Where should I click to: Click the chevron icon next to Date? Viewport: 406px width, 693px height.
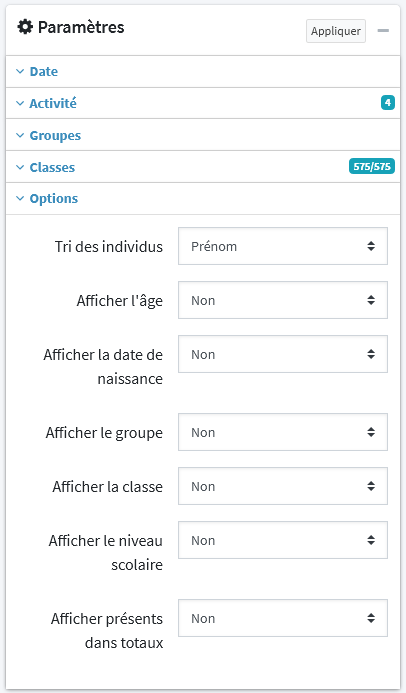point(20,71)
